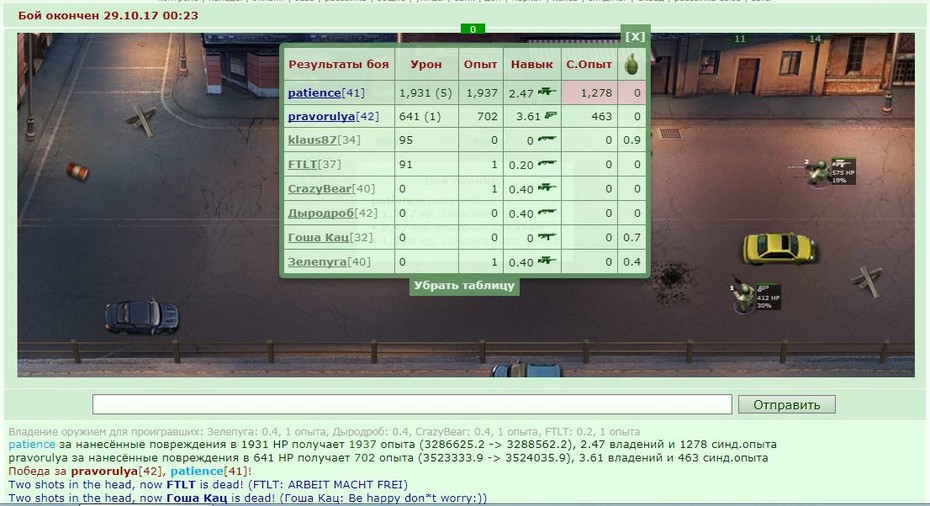930x506 pixels.
Task: Click the 1,937 experience cell
Action: [x=480, y=93]
